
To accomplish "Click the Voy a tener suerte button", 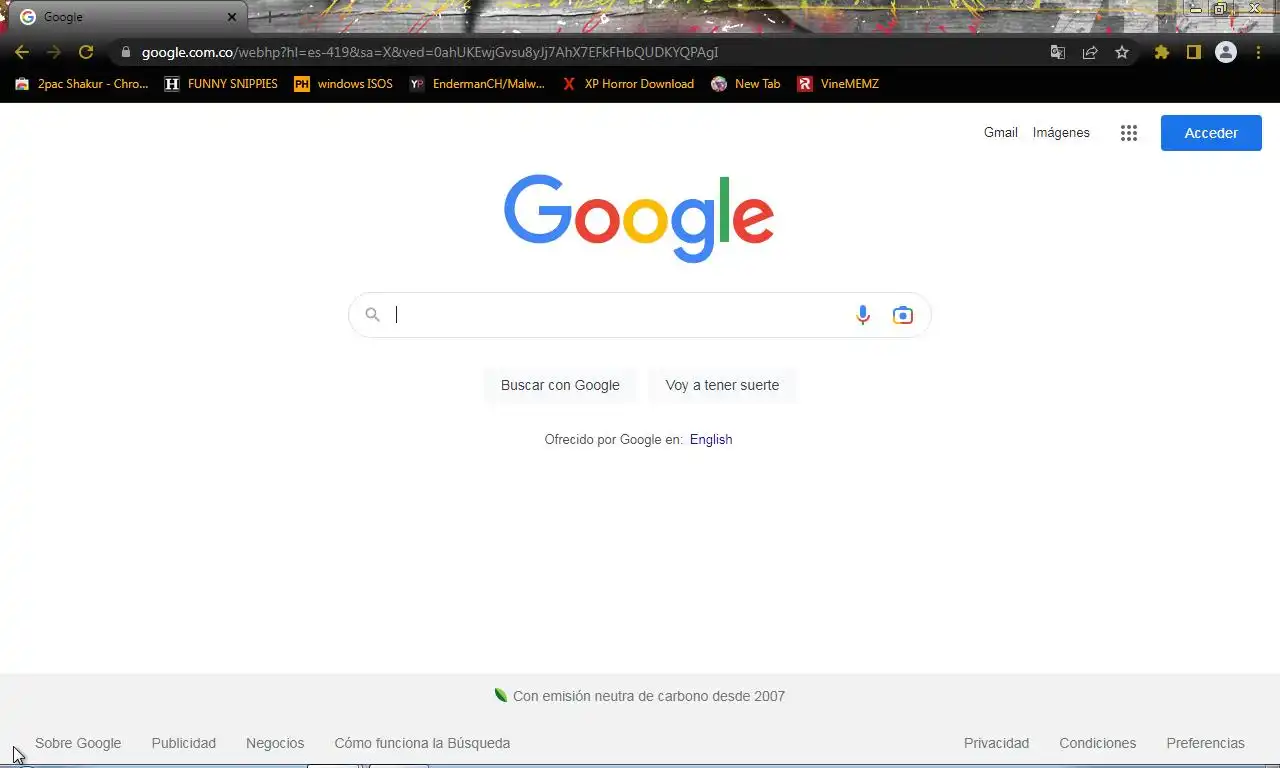I will click(722, 385).
